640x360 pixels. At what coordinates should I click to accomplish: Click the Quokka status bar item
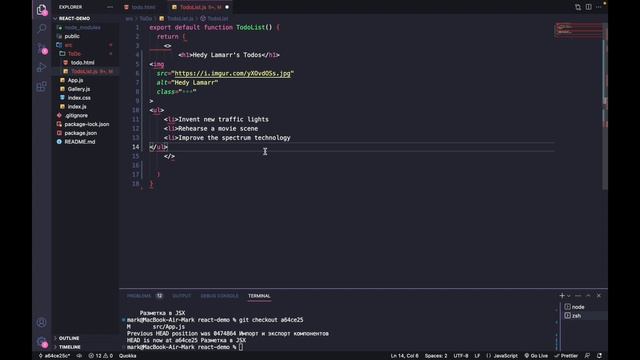(127, 356)
